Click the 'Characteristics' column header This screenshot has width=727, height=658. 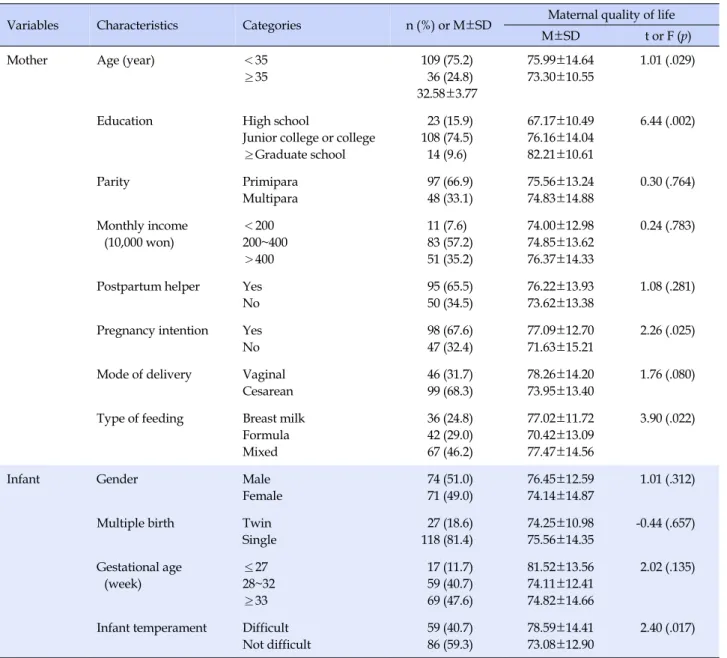pyautogui.click(x=137, y=25)
